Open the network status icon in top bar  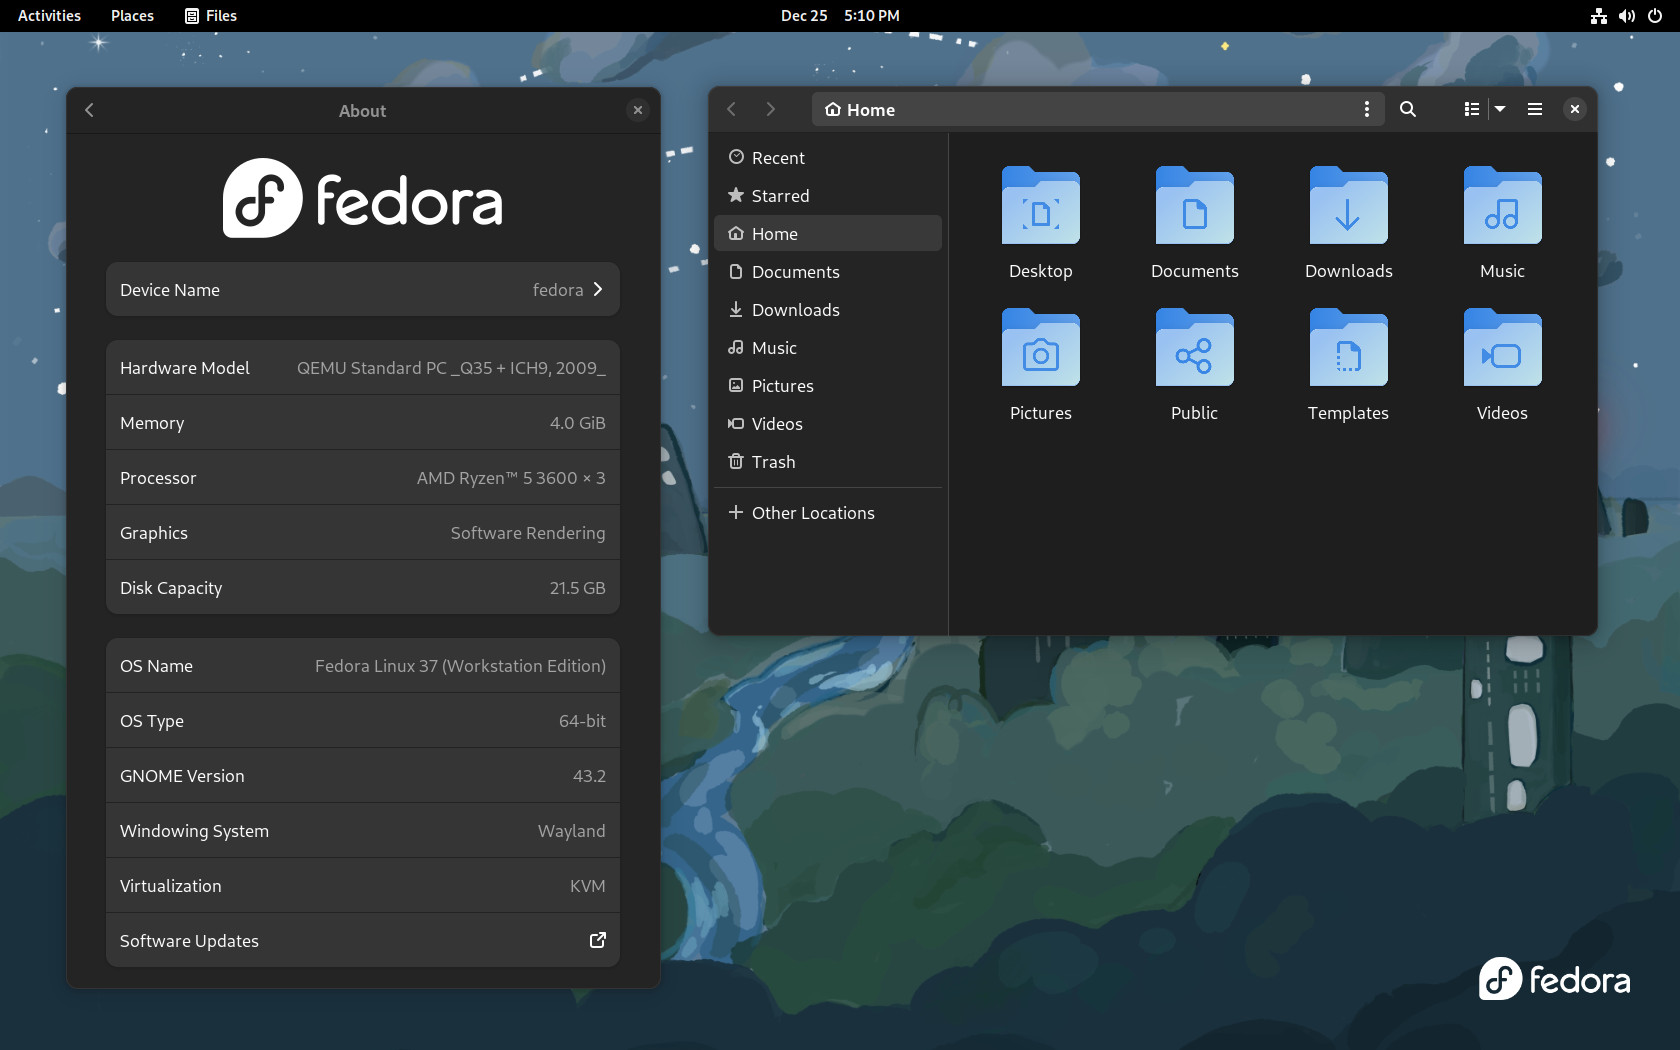pyautogui.click(x=1598, y=16)
